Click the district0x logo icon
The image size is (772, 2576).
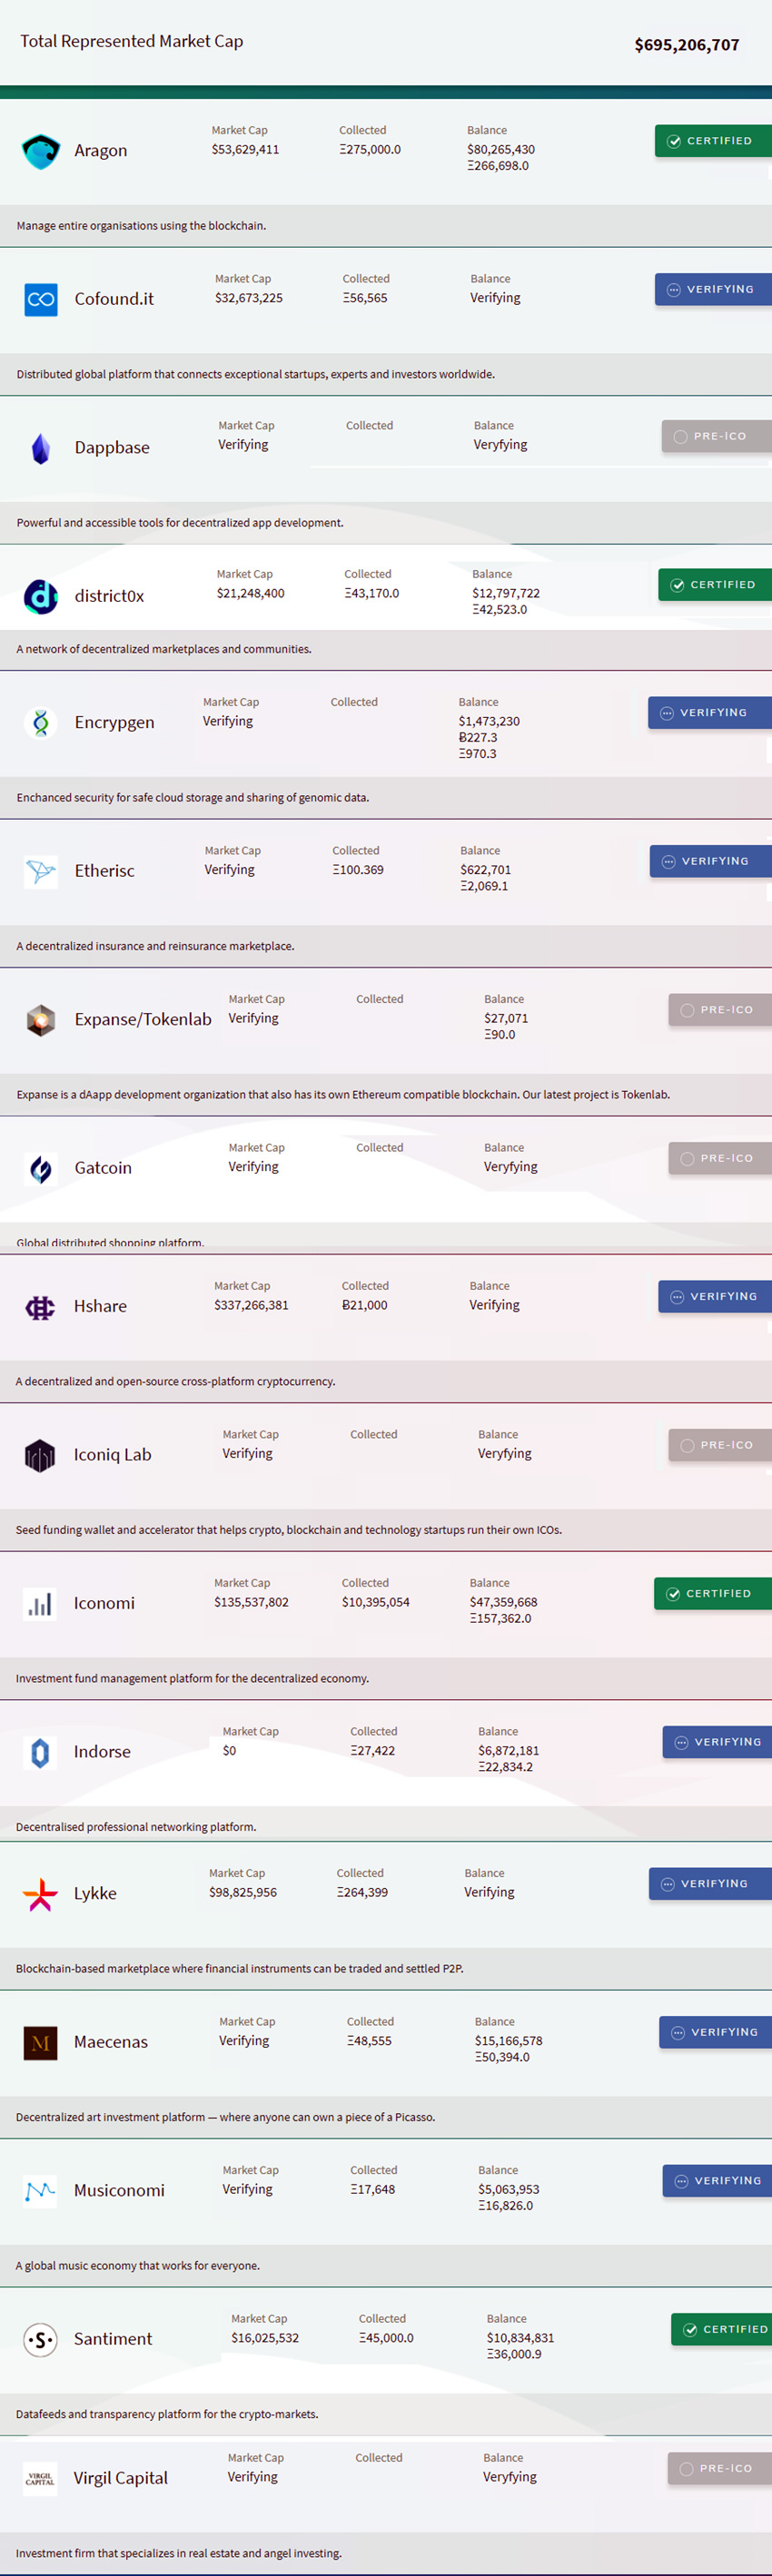point(41,596)
